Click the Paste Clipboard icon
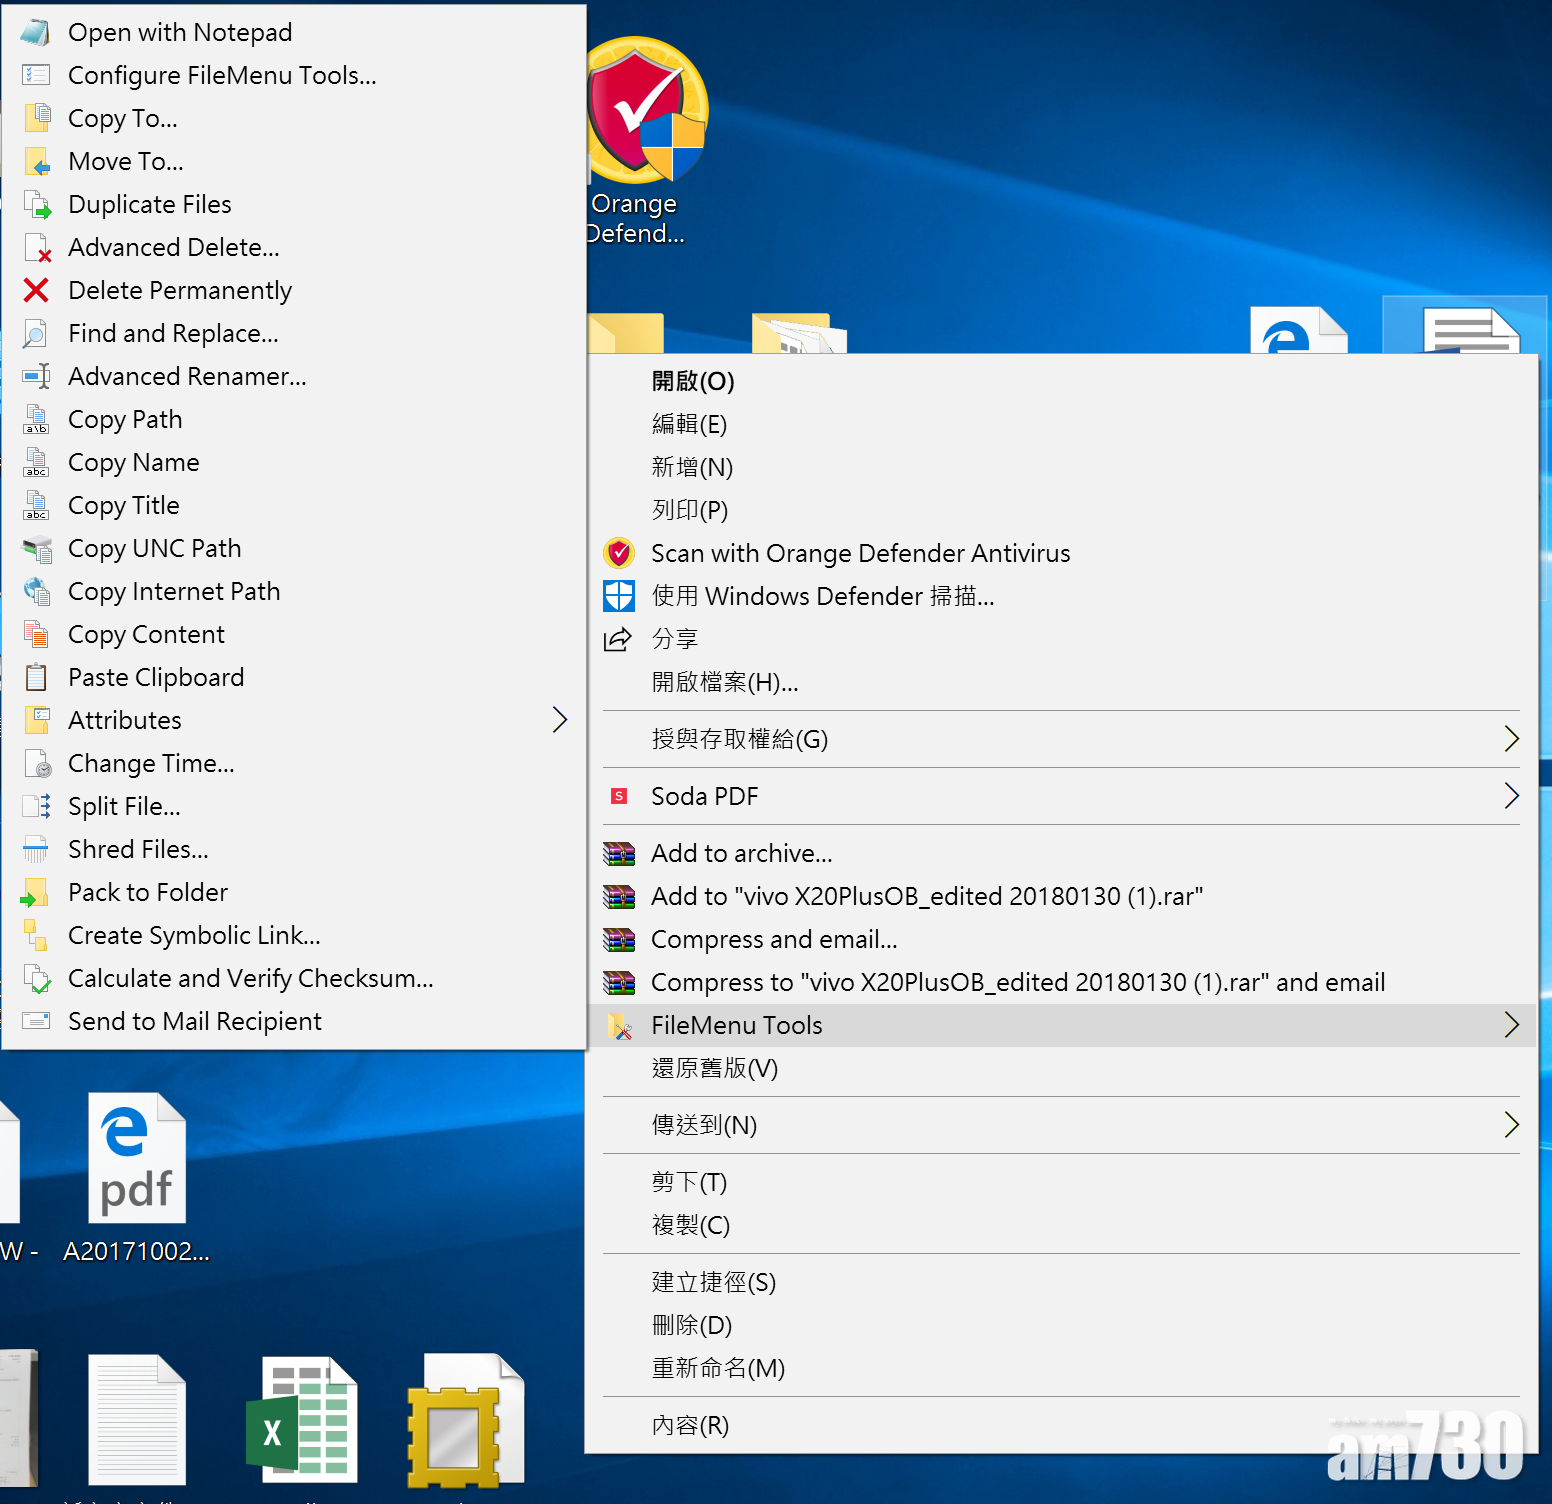 pyautogui.click(x=36, y=677)
